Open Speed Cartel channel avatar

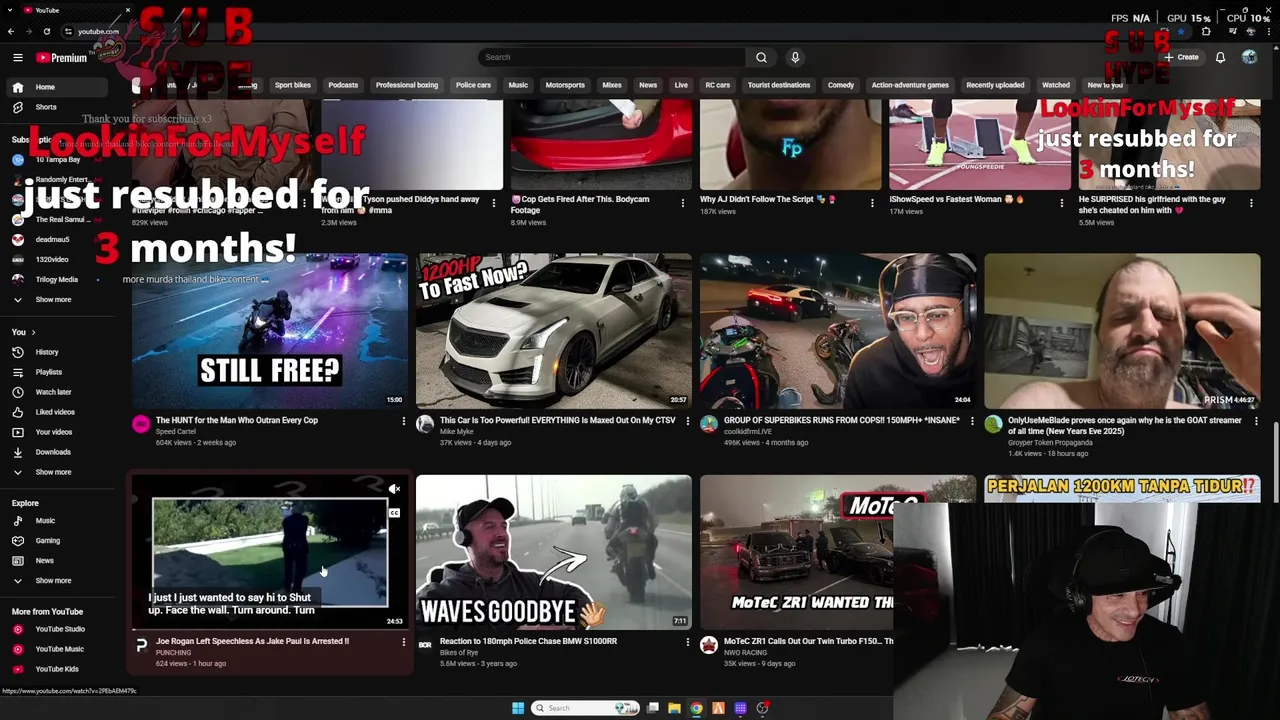click(x=141, y=424)
